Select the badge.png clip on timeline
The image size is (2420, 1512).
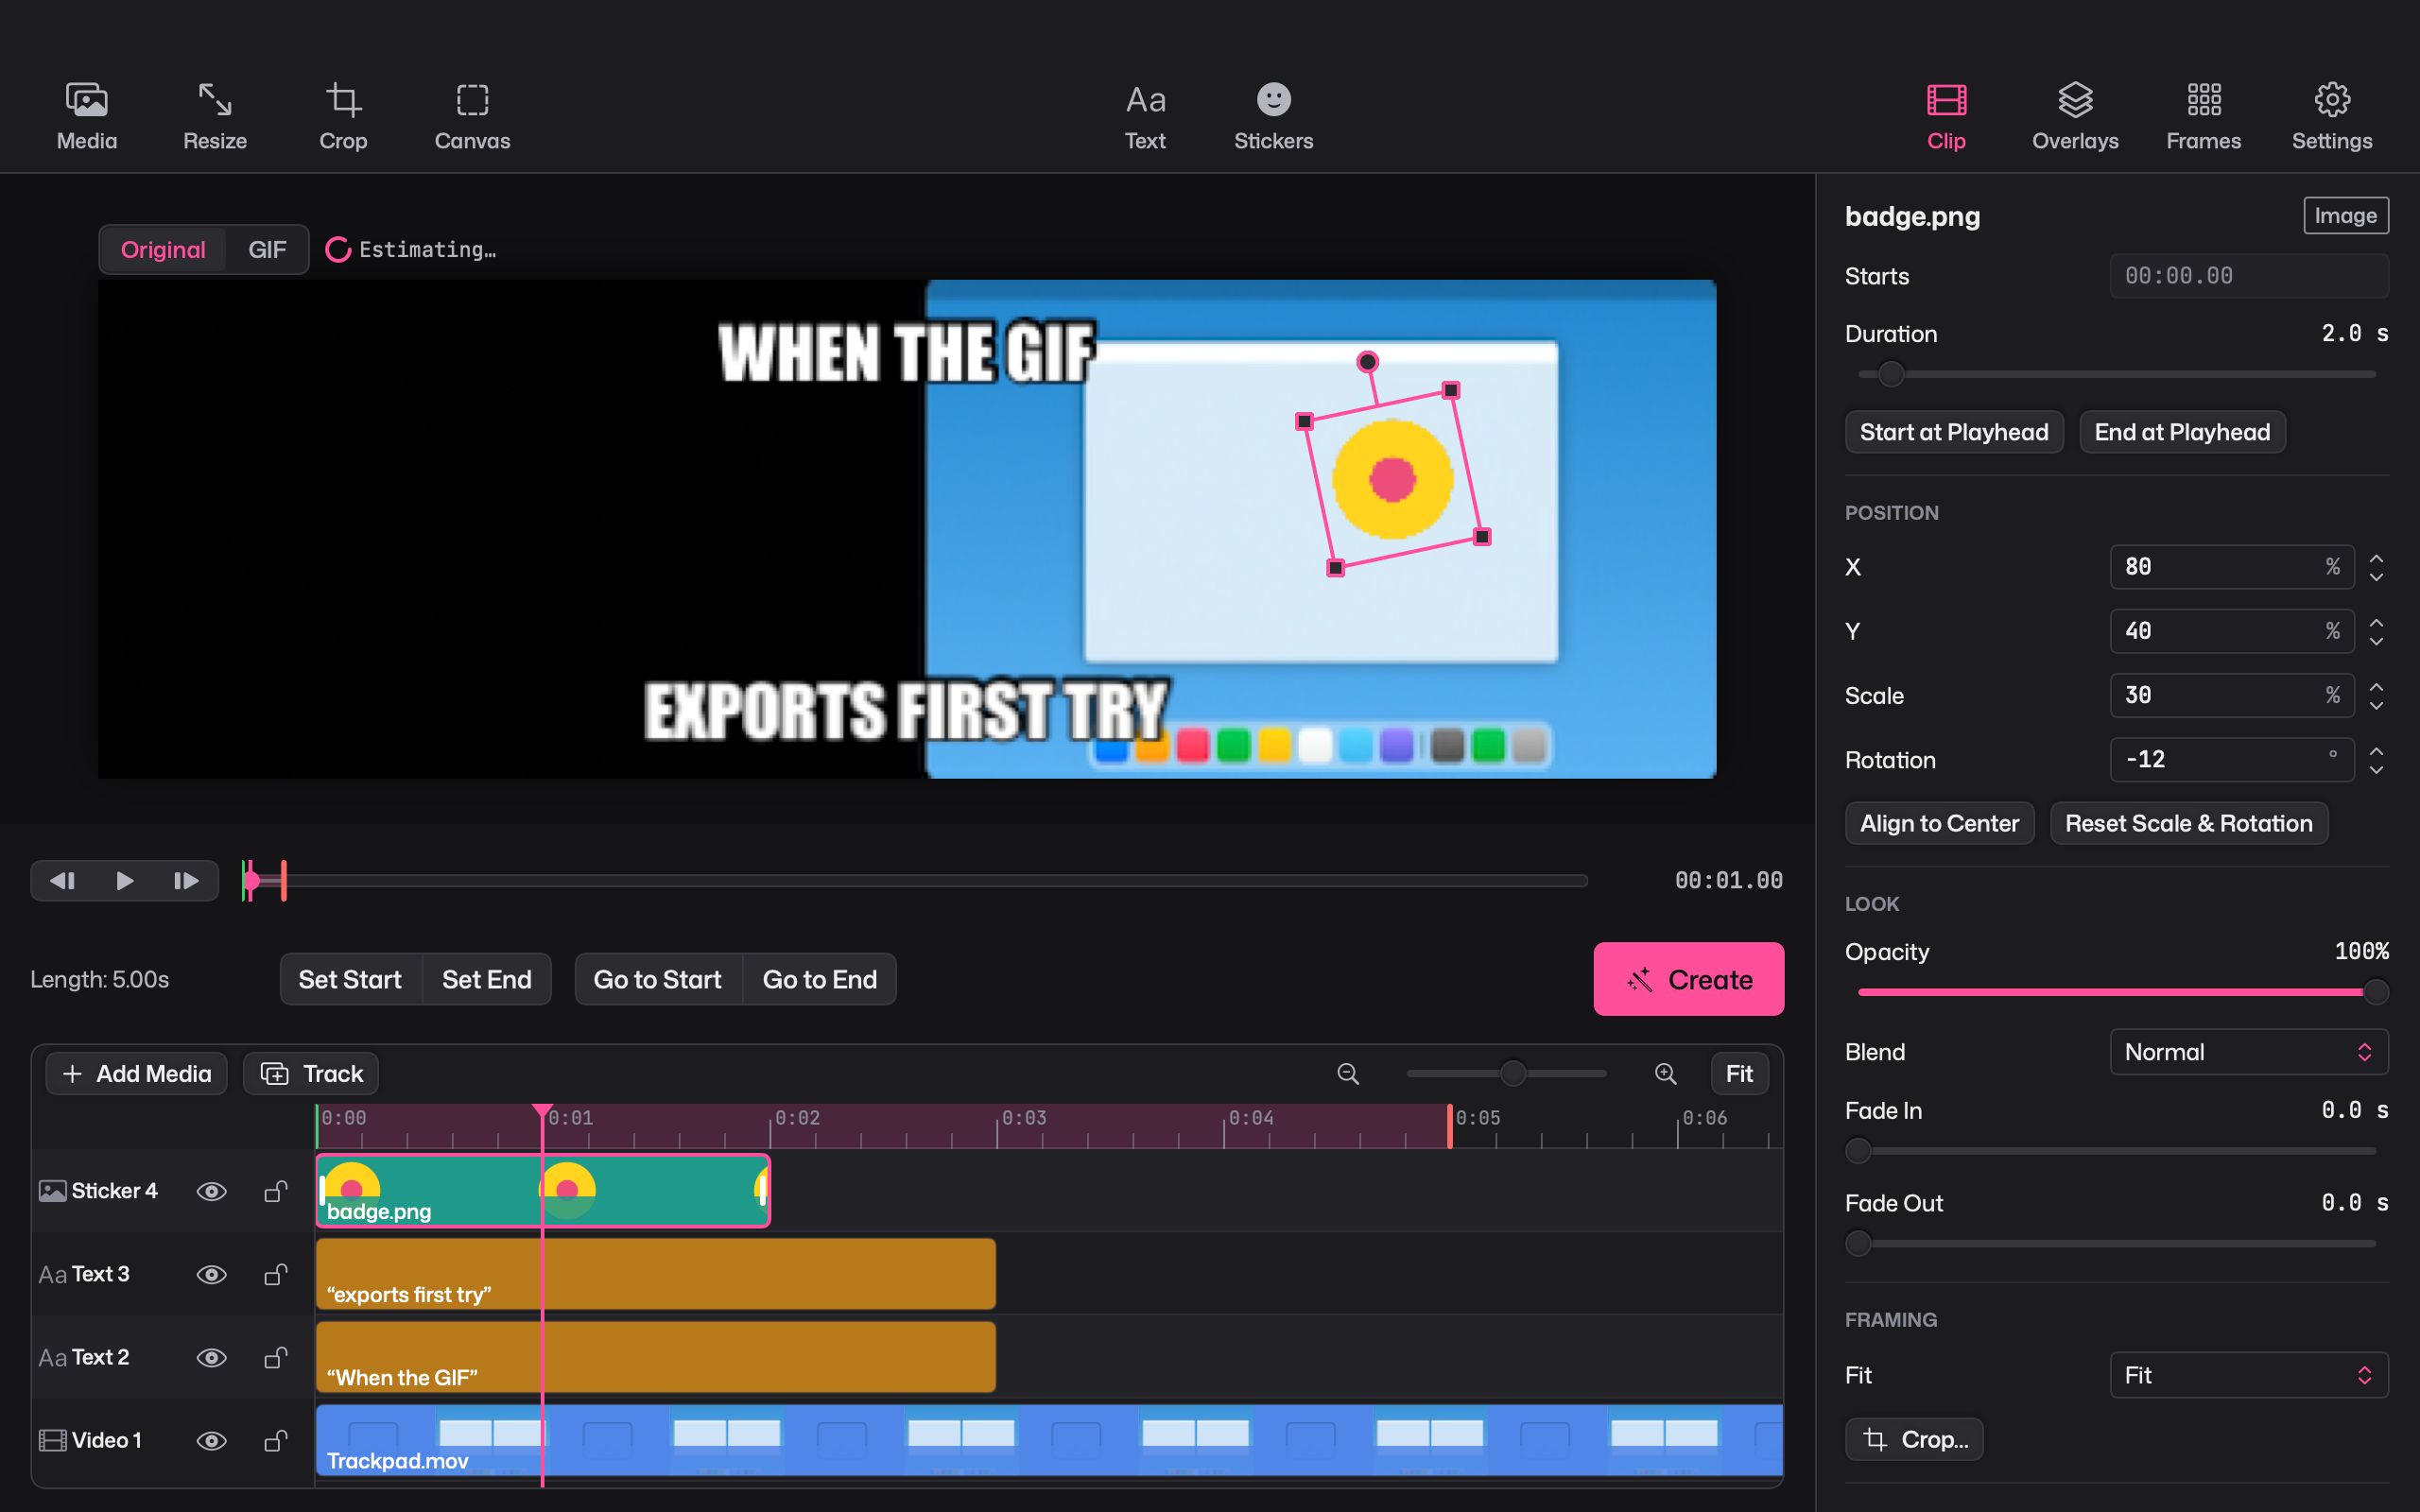[x=543, y=1190]
